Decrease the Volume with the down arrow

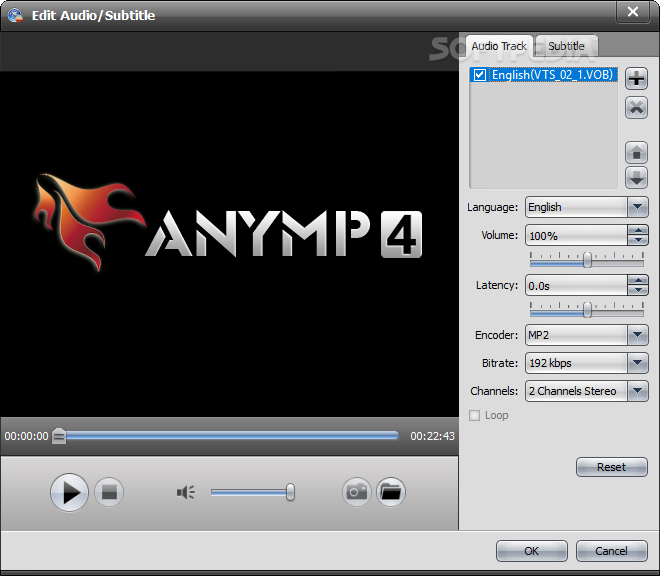638,240
